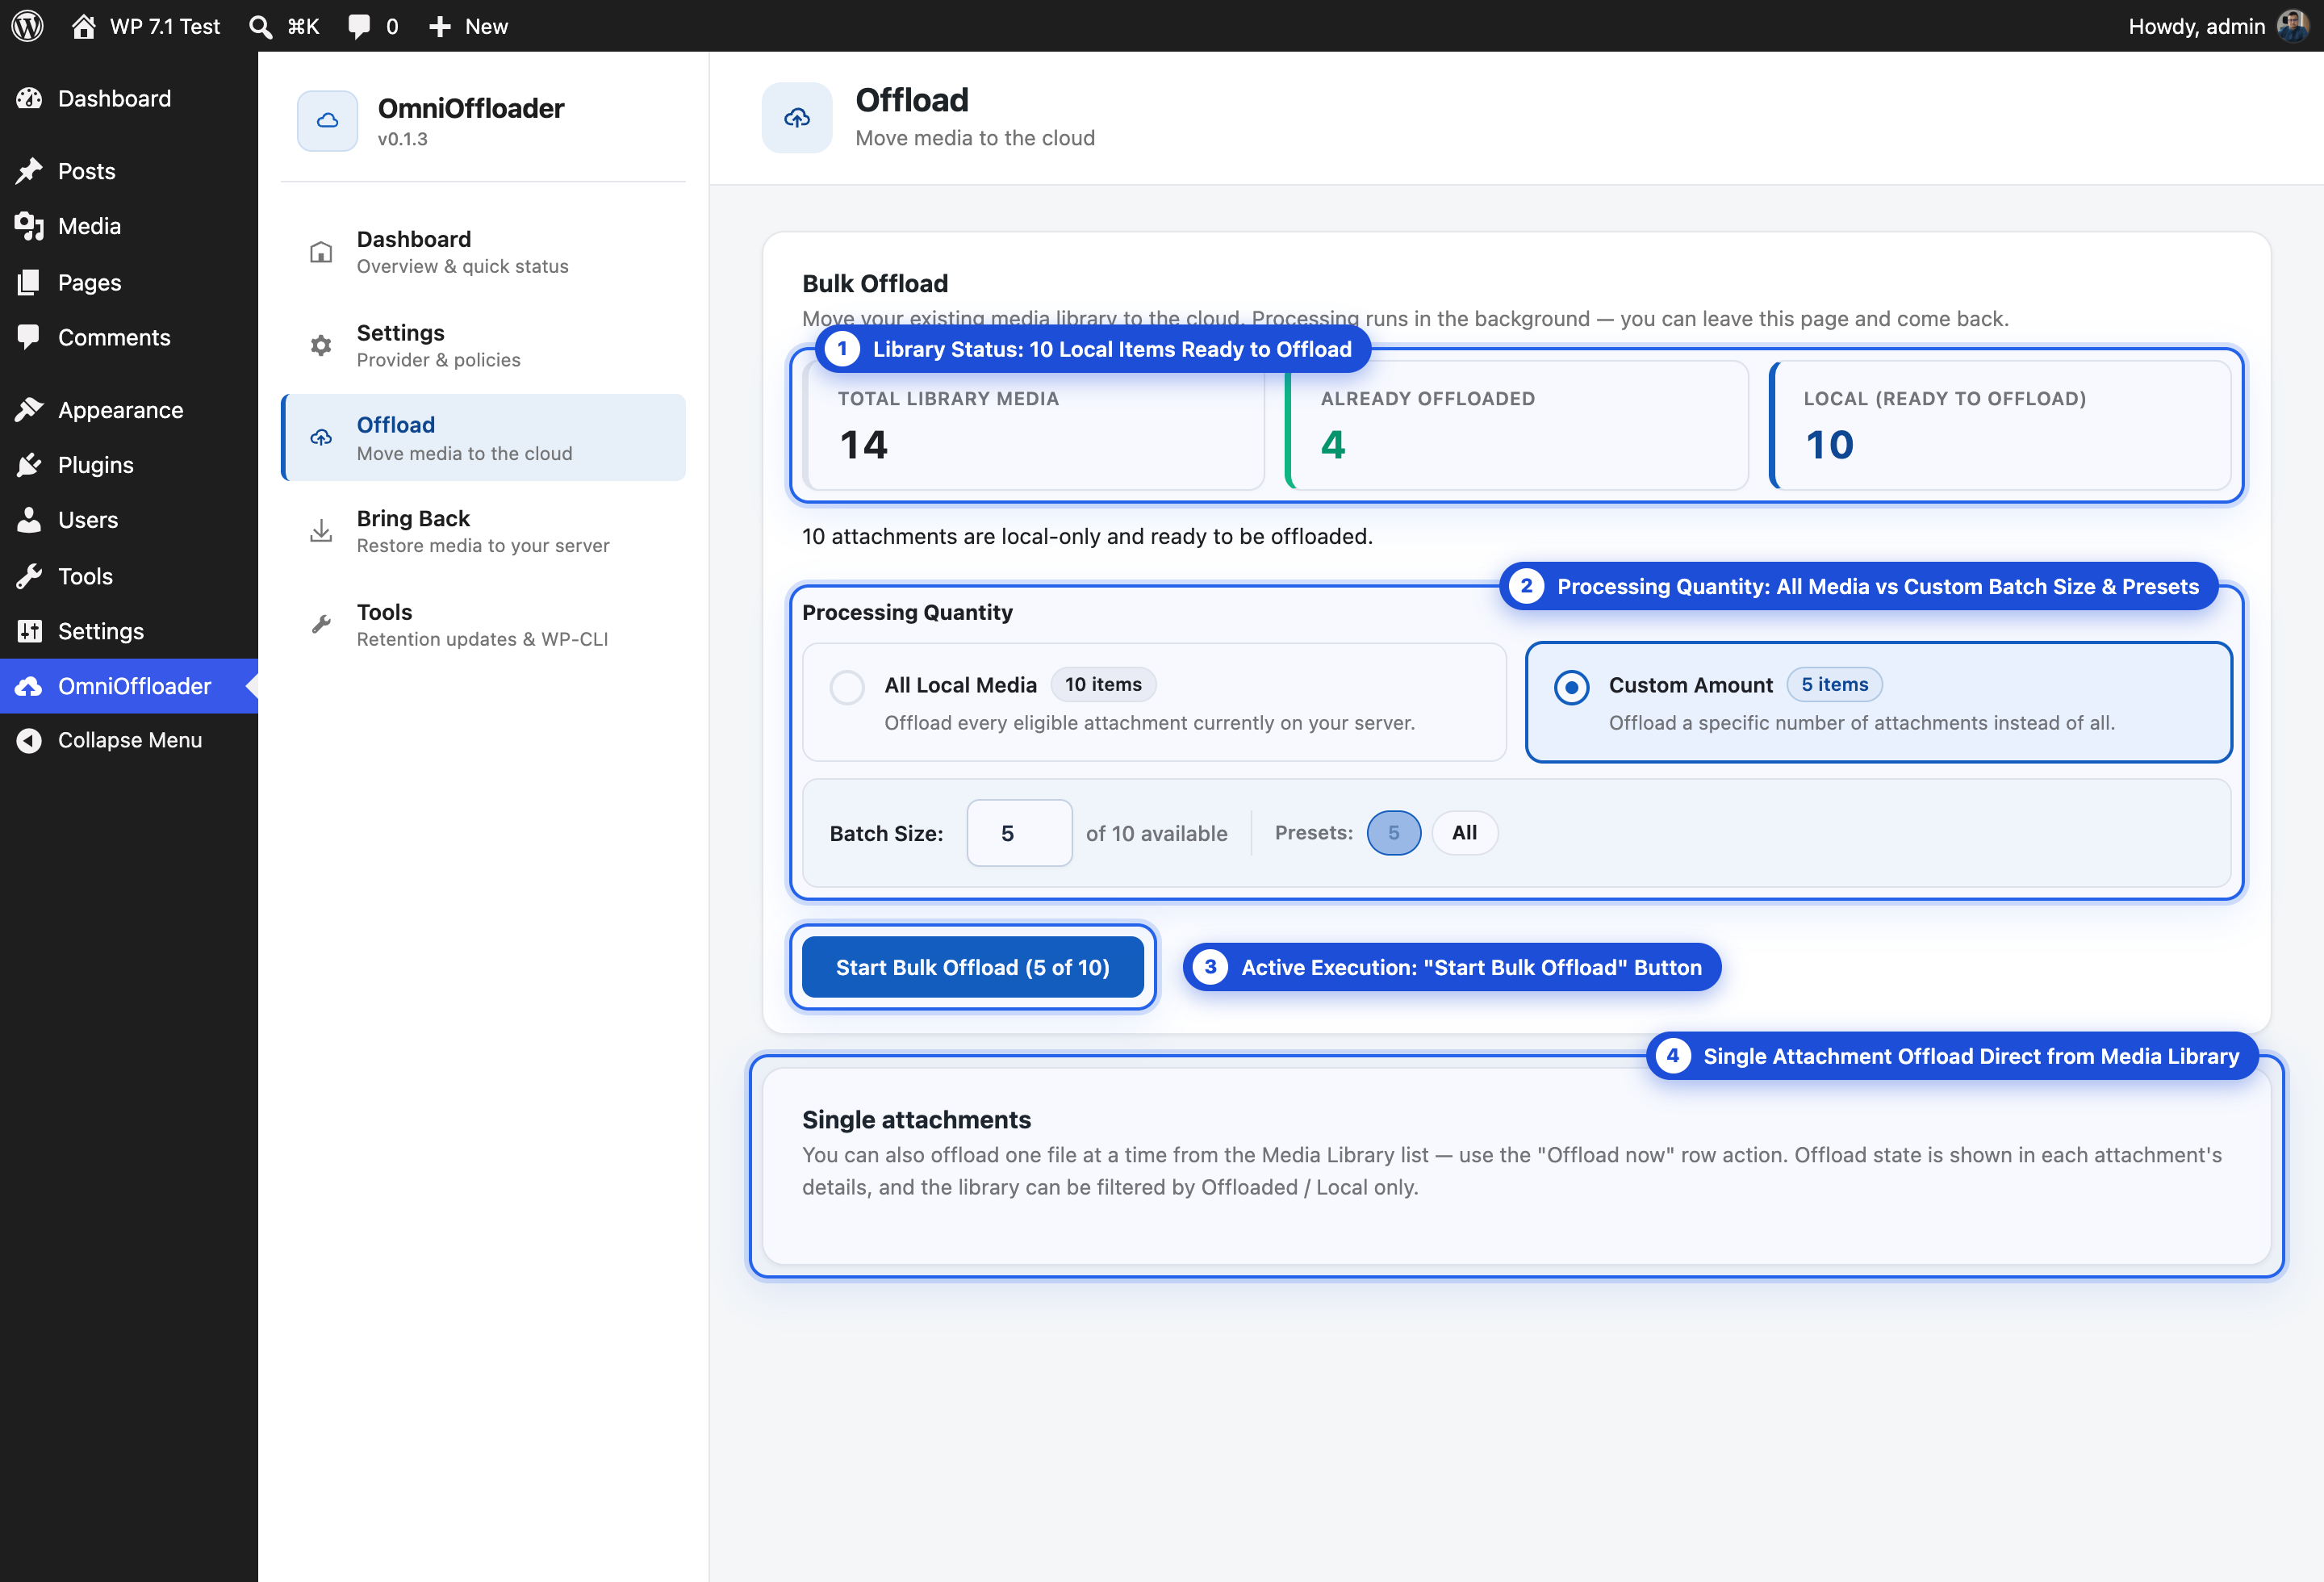This screenshot has height=1582, width=2324.
Task: Click the ⌘K search shortcut label
Action: click(x=303, y=26)
